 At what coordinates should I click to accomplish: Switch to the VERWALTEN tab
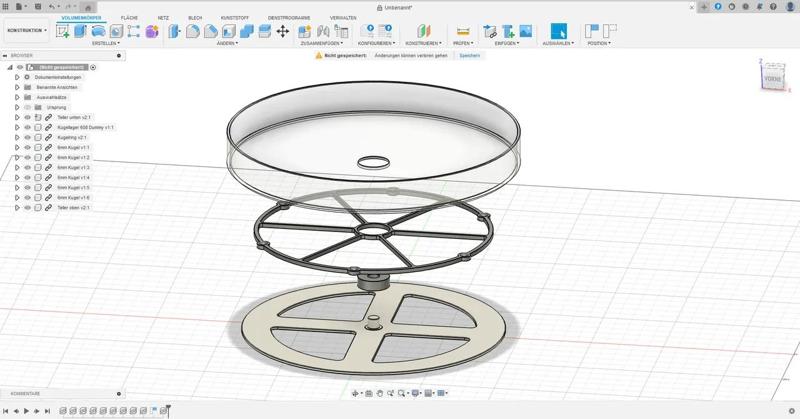[x=343, y=18]
